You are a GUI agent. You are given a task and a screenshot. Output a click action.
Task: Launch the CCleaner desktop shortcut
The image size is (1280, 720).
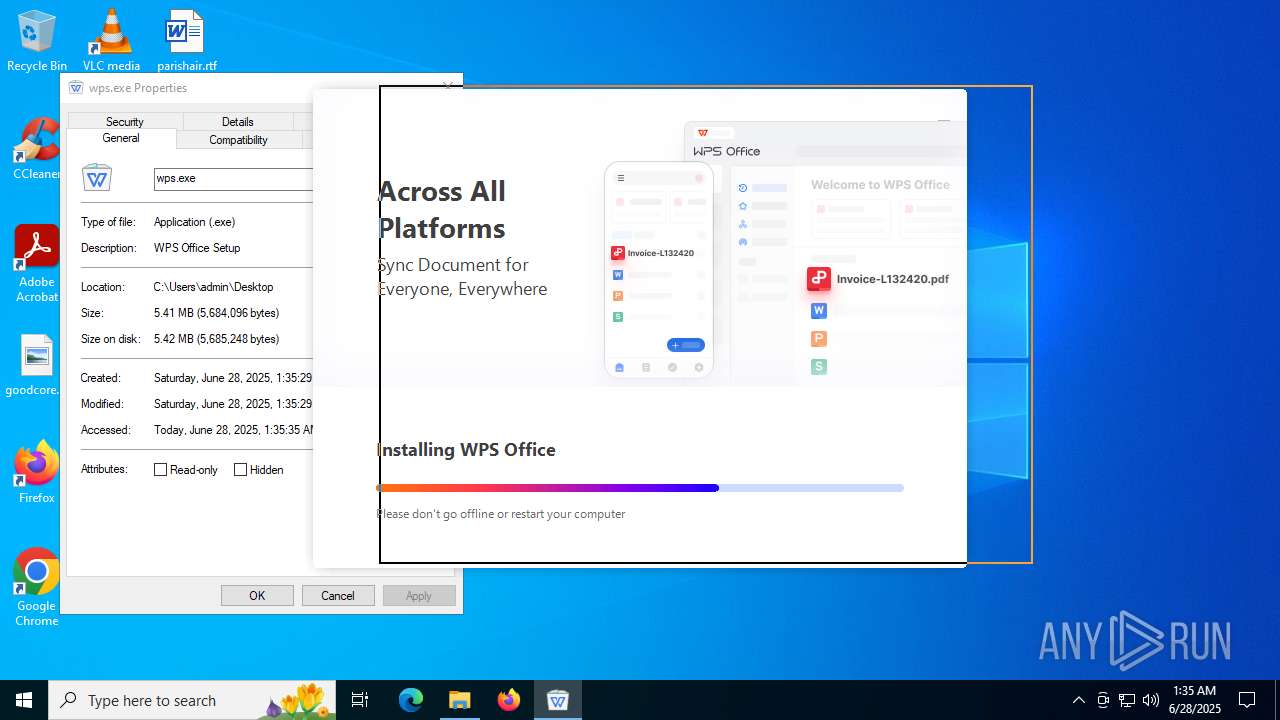37,148
